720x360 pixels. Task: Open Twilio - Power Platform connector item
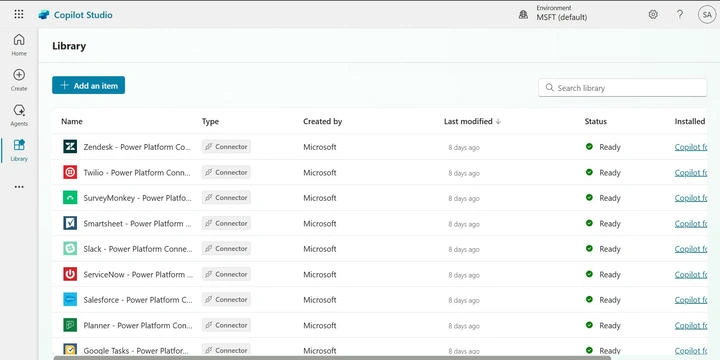tap(136, 173)
